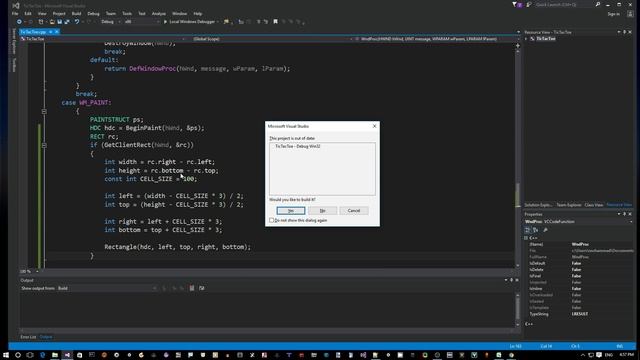Viewport: 640px width, 360px height.
Task: Click the vertical scrollbar of the code editor
Action: 518,157
